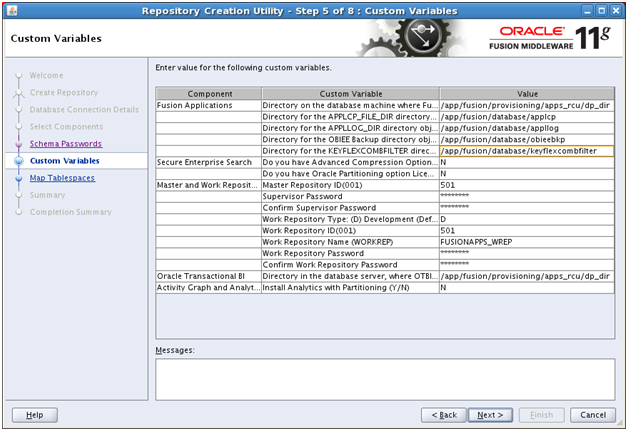This screenshot has width=628, height=431.
Task: Edit the APPLLOG_DIR value /app/fusion/database/applog
Action: point(527,128)
